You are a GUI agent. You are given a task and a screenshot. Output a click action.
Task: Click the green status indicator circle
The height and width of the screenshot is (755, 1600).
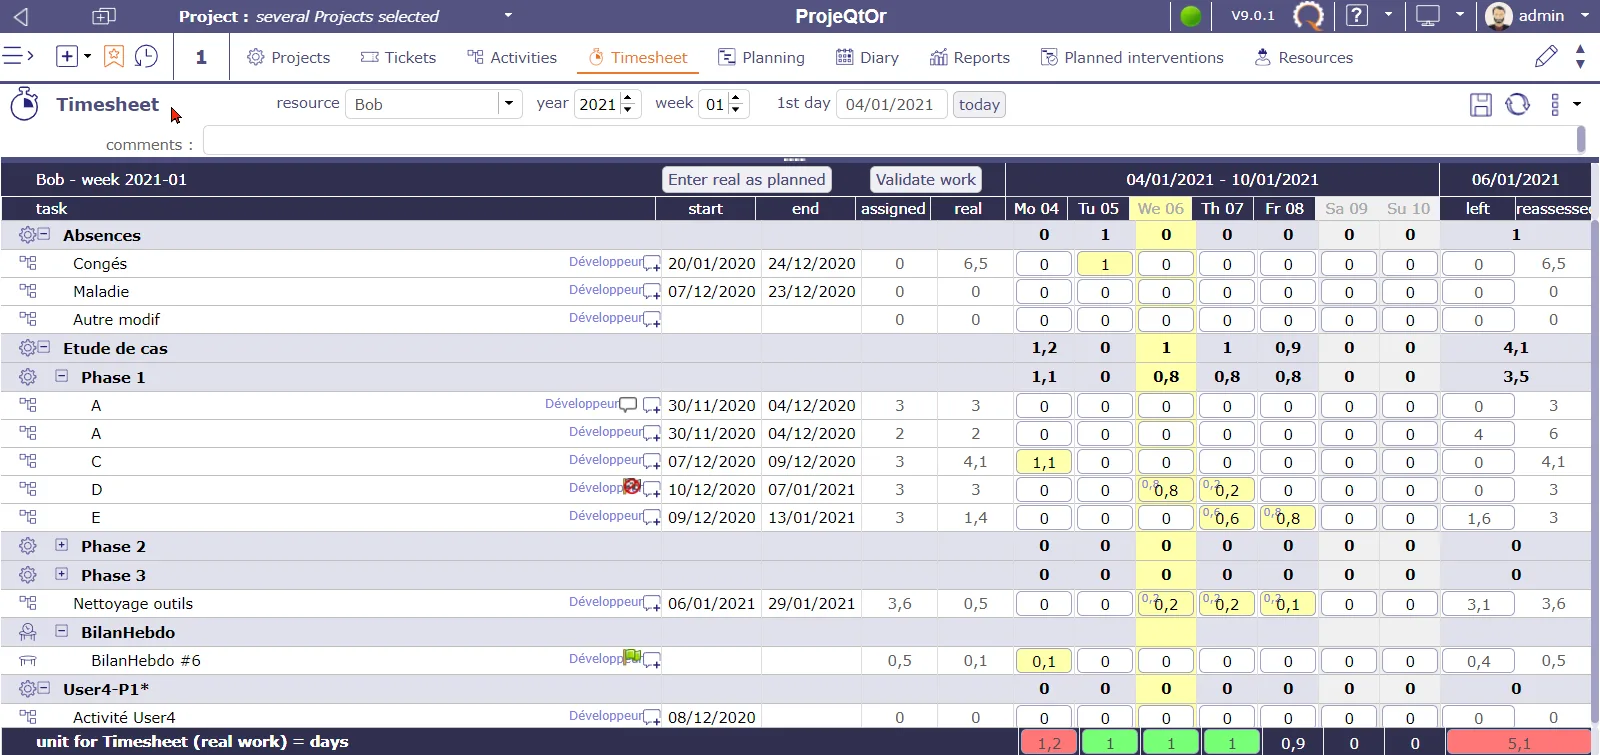(x=1190, y=16)
